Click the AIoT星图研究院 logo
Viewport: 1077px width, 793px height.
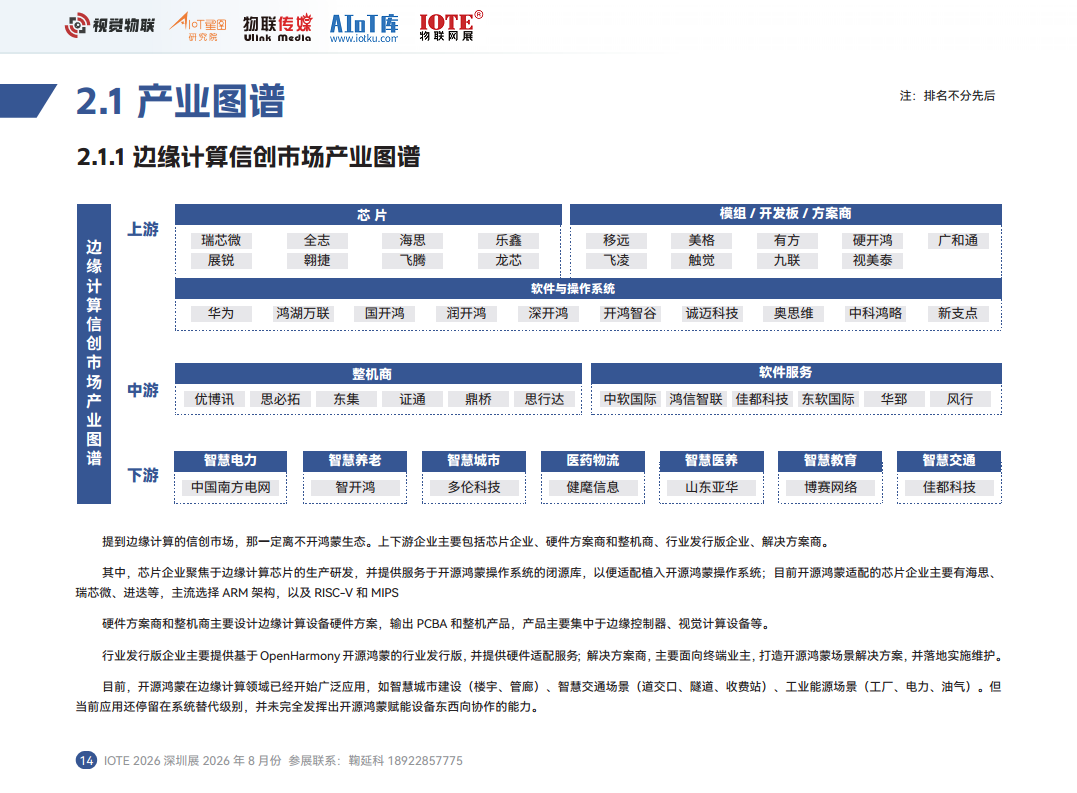tap(199, 26)
